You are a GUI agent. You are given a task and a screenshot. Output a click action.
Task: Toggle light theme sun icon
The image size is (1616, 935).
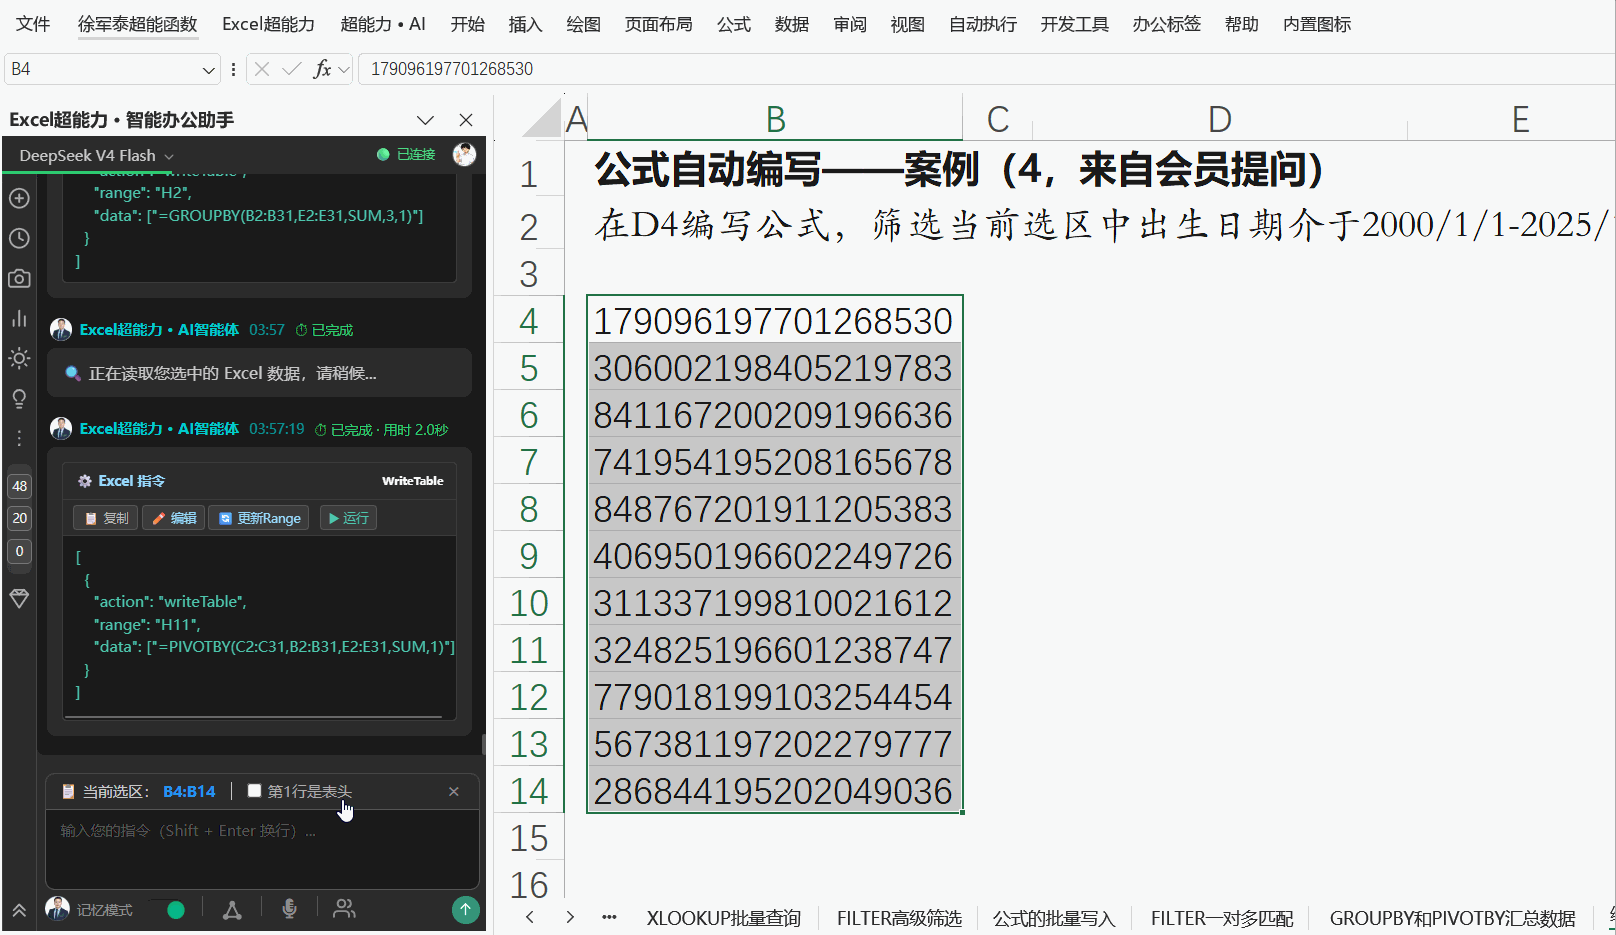click(x=19, y=358)
